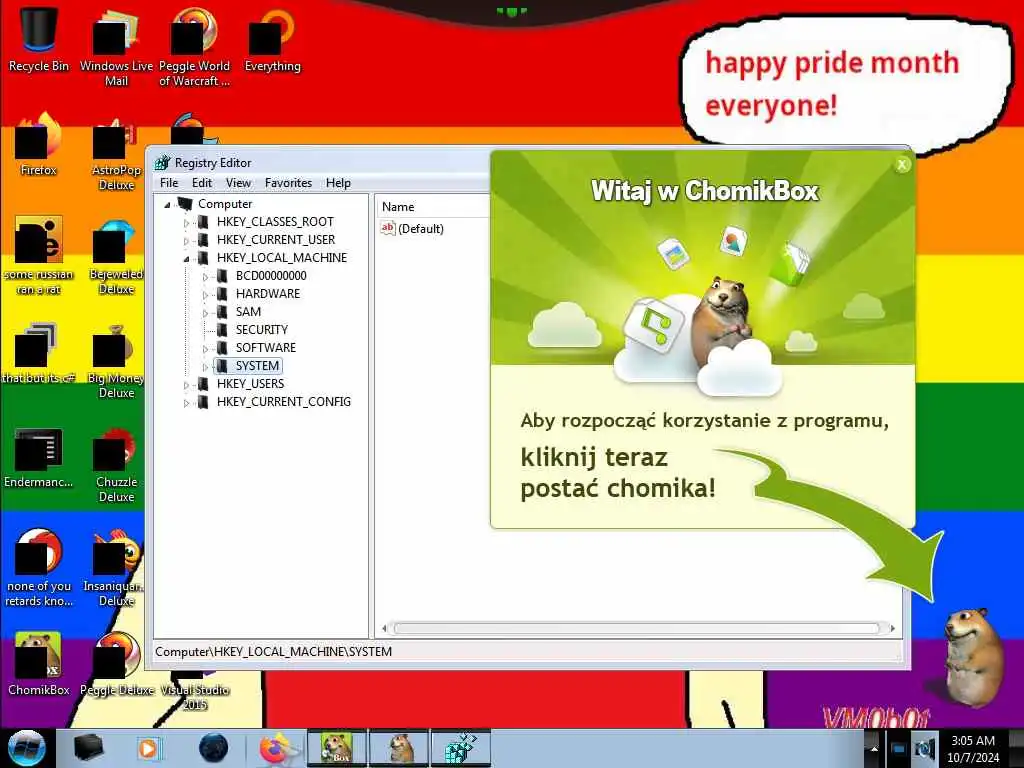Open the Recycle Bin desktop icon

click(x=38, y=39)
